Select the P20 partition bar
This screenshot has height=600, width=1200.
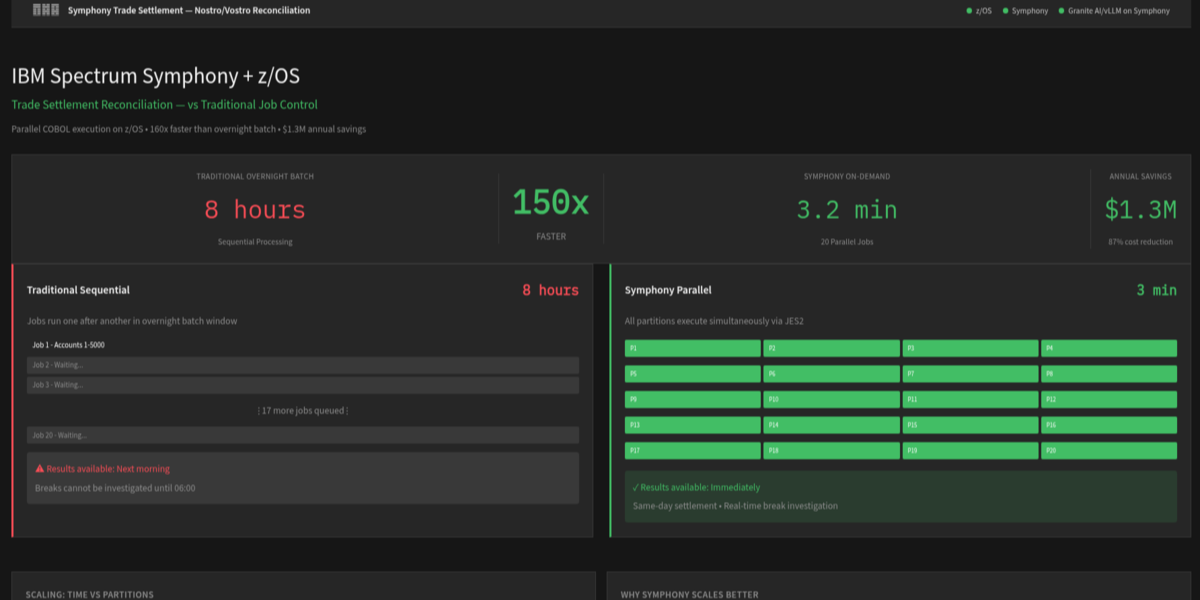click(1108, 451)
